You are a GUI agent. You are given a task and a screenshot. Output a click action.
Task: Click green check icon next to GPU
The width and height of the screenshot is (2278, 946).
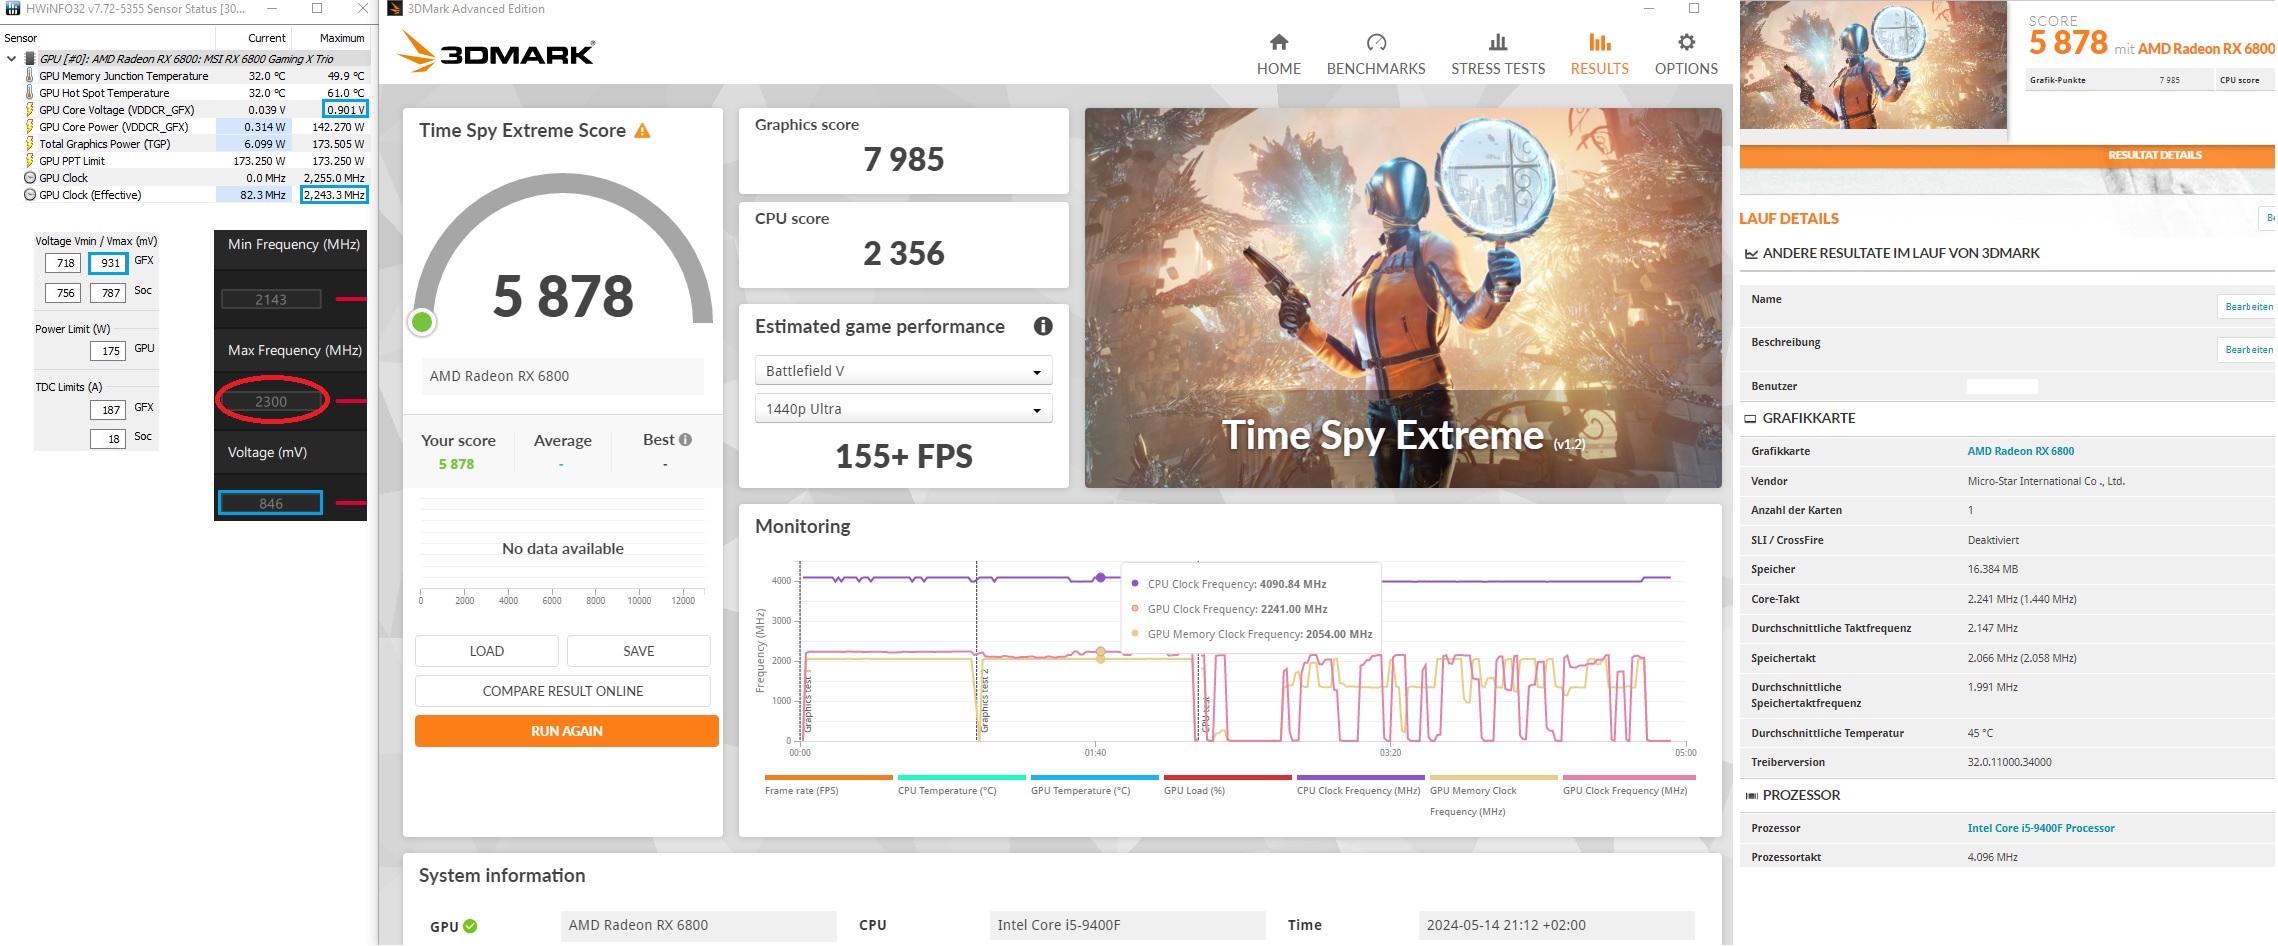click(x=470, y=926)
